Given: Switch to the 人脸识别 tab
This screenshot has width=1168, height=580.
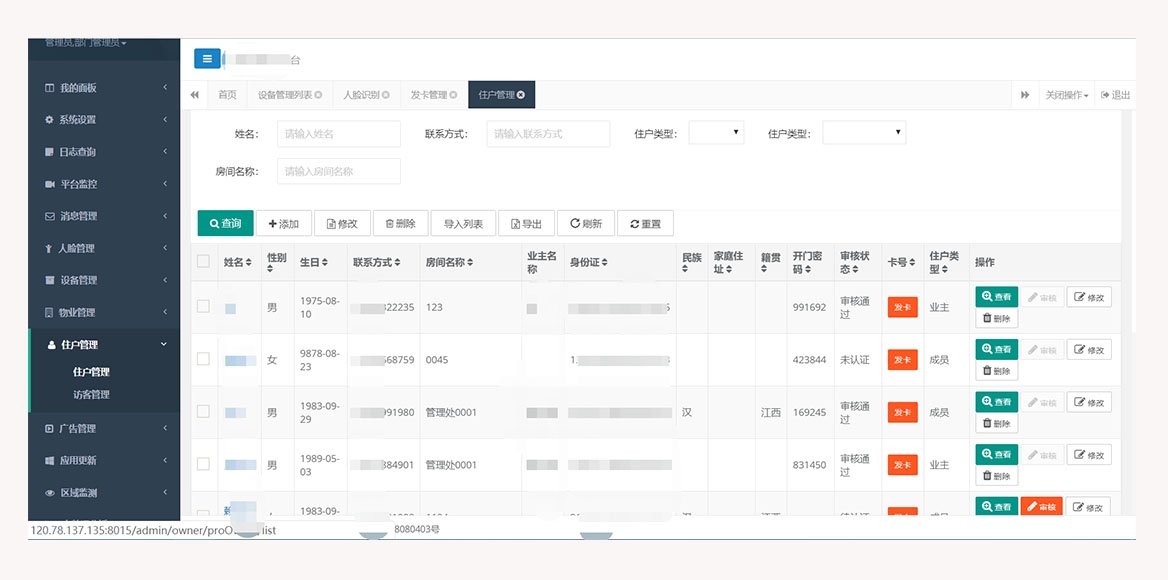Looking at the screenshot, I should (360, 96).
